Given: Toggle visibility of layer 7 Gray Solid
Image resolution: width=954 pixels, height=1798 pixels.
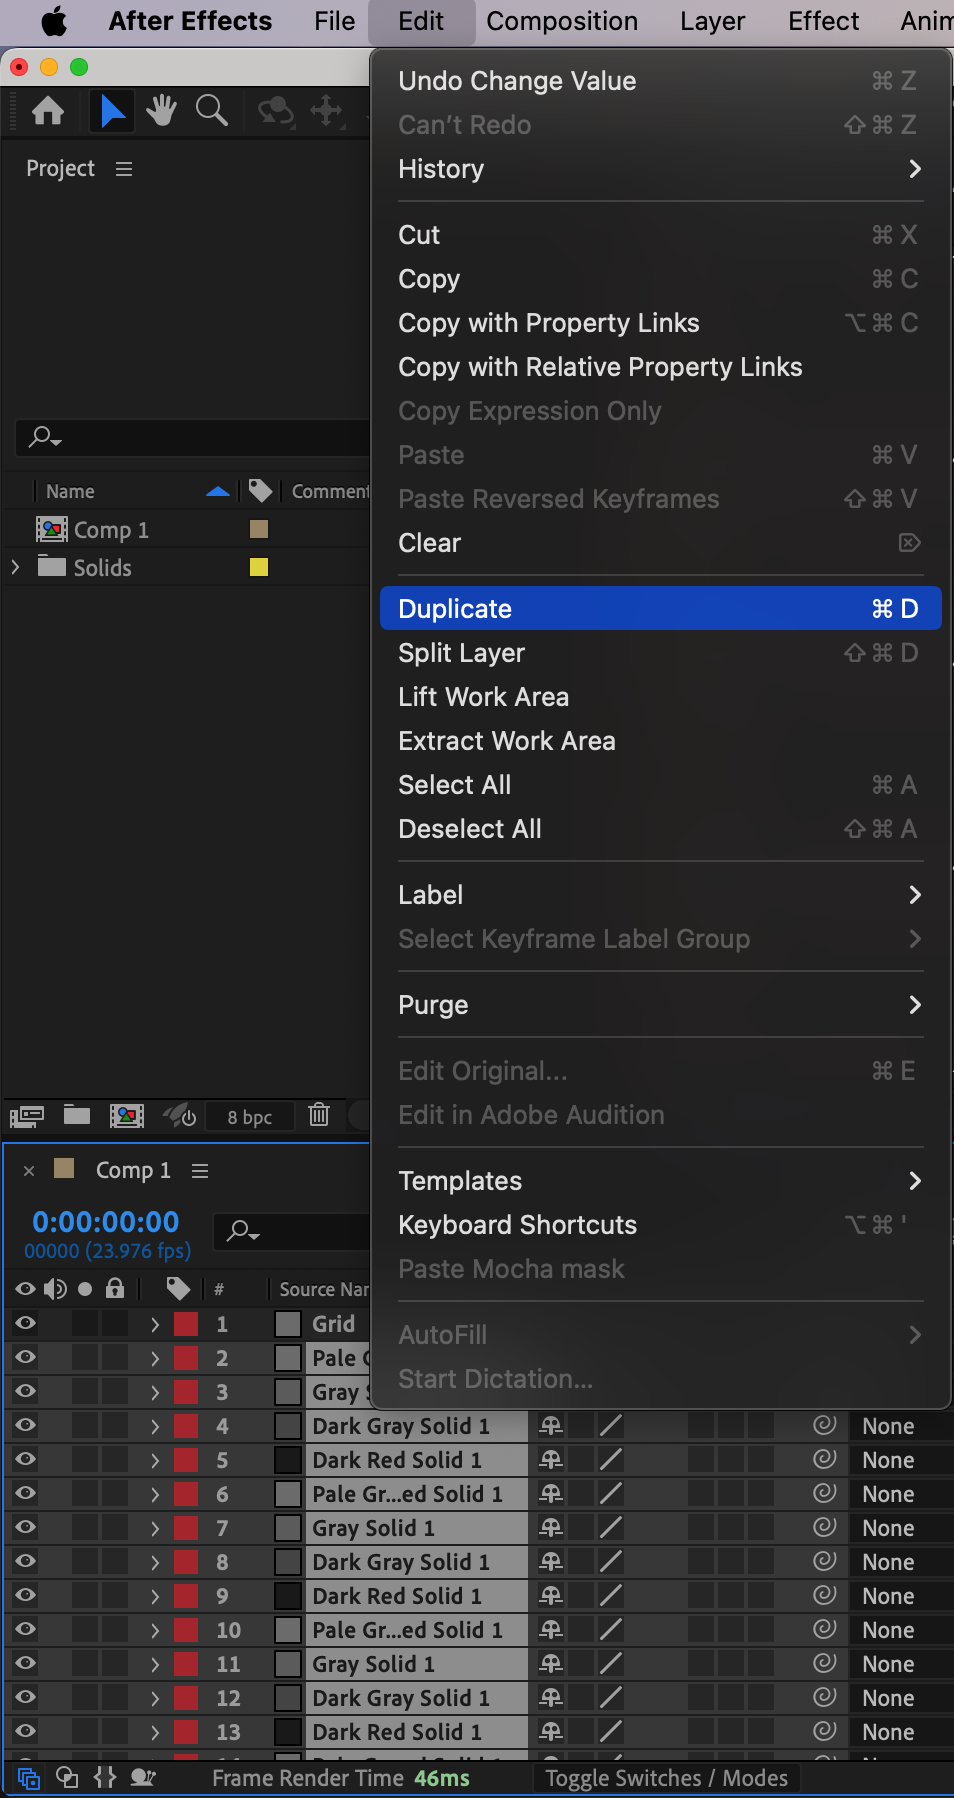Looking at the screenshot, I should pos(26,1527).
